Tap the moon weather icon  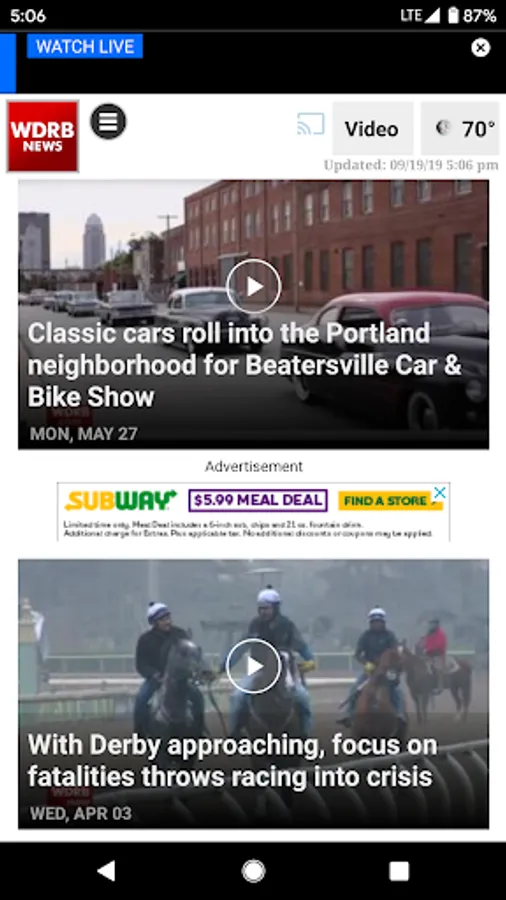[x=443, y=128]
